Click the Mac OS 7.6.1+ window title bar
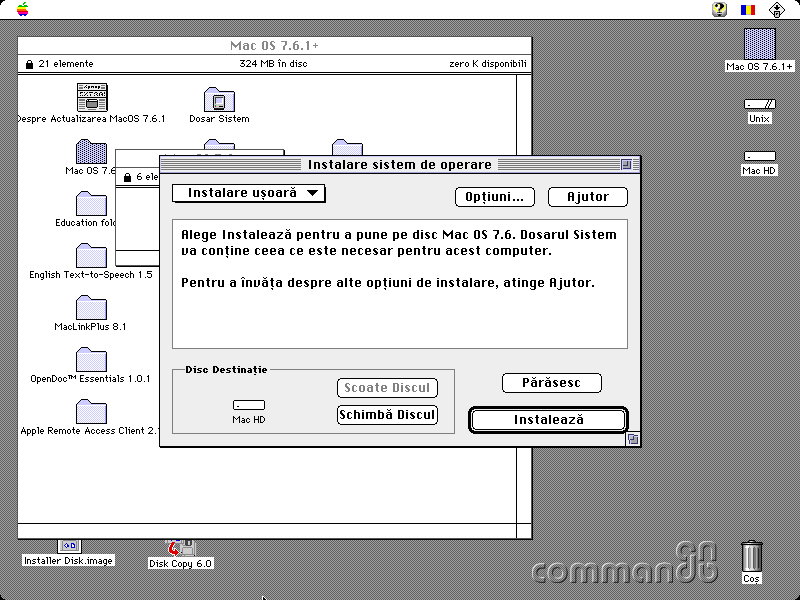The height and width of the screenshot is (600, 800). point(274,45)
